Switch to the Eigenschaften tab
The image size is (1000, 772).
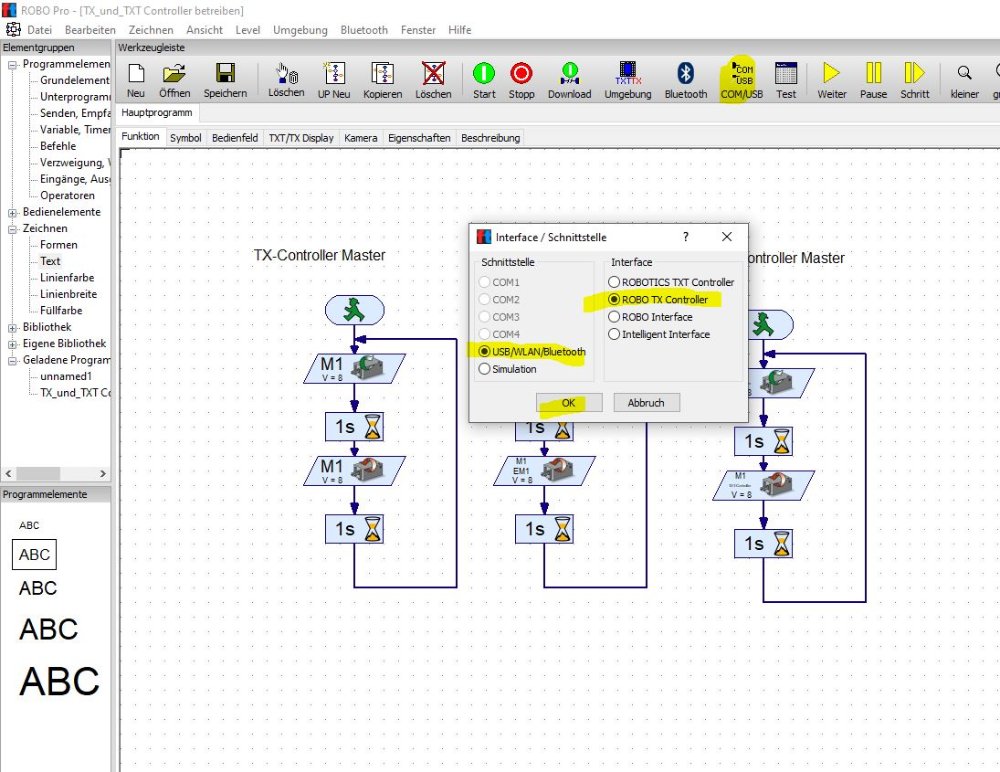pos(419,138)
